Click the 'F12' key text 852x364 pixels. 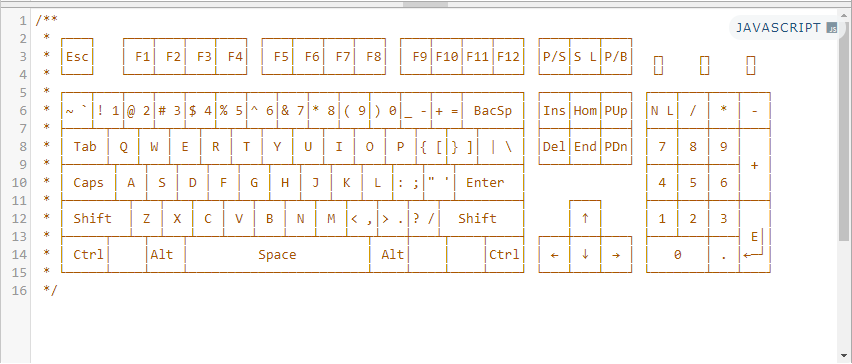click(509, 57)
